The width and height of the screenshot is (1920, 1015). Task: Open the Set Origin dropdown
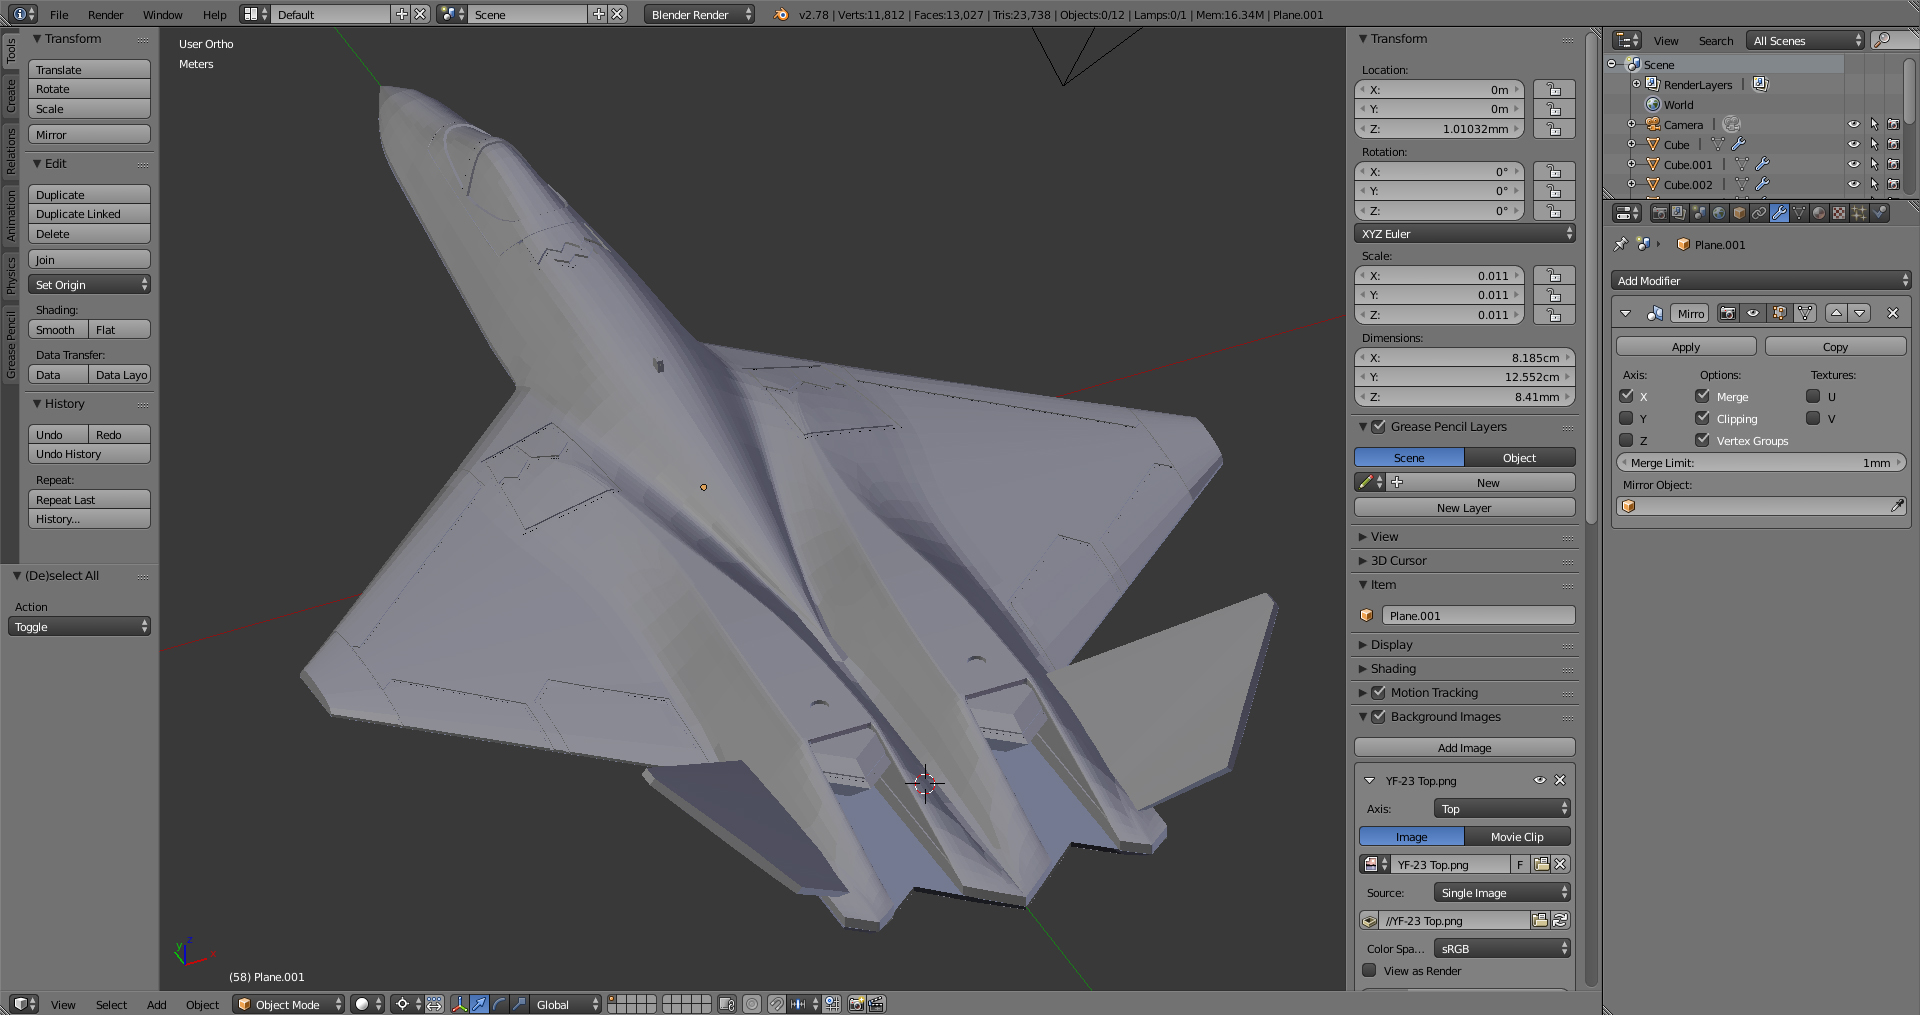[89, 285]
